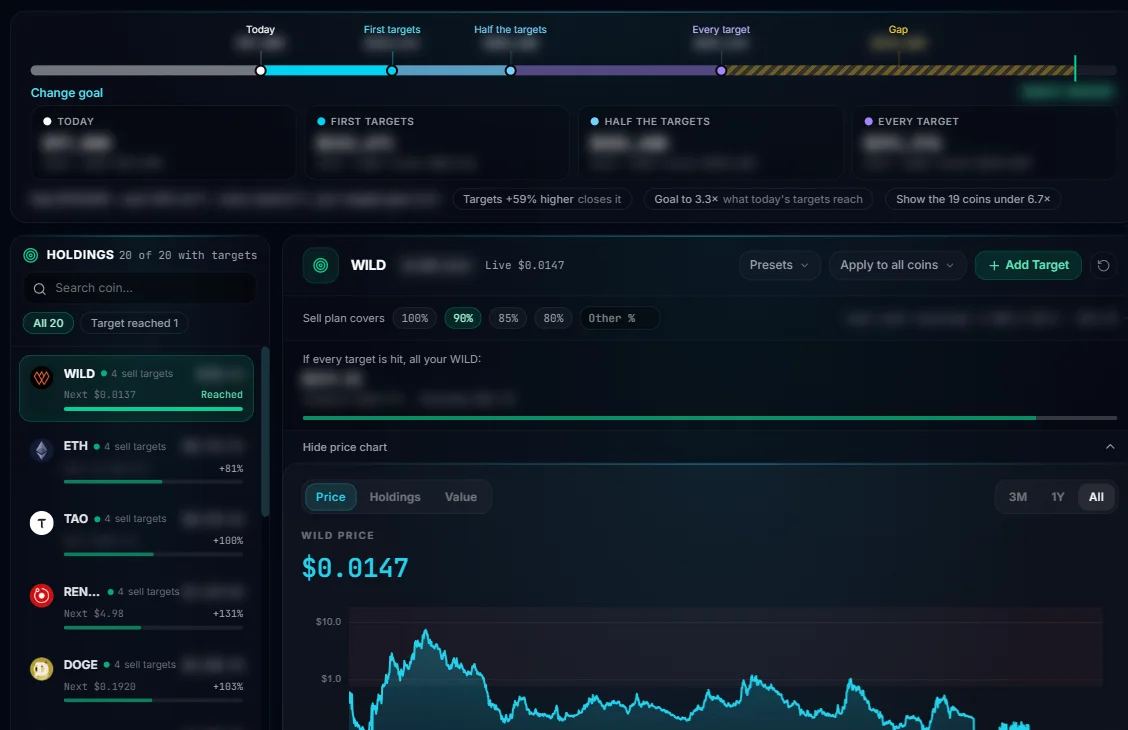Select 80% sell plan coverage
The image size is (1128, 730).
553,318
